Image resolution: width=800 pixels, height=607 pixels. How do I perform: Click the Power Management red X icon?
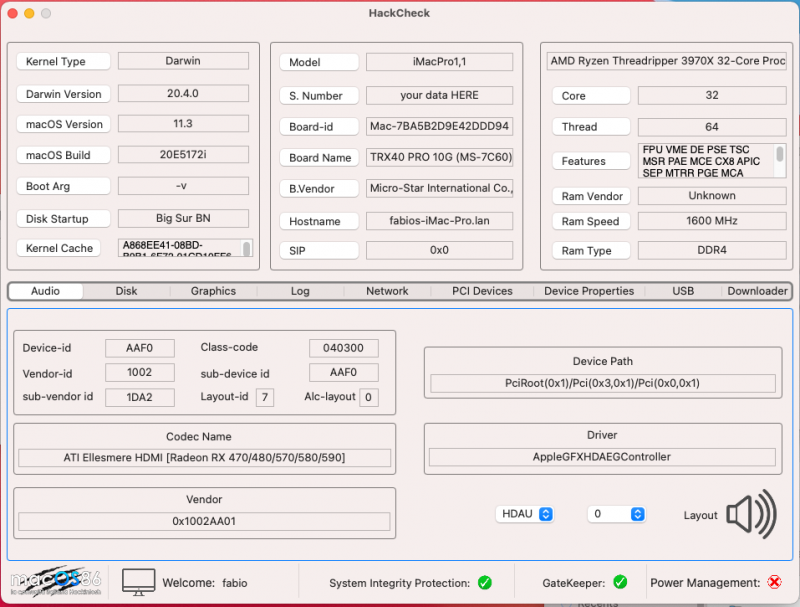(774, 582)
